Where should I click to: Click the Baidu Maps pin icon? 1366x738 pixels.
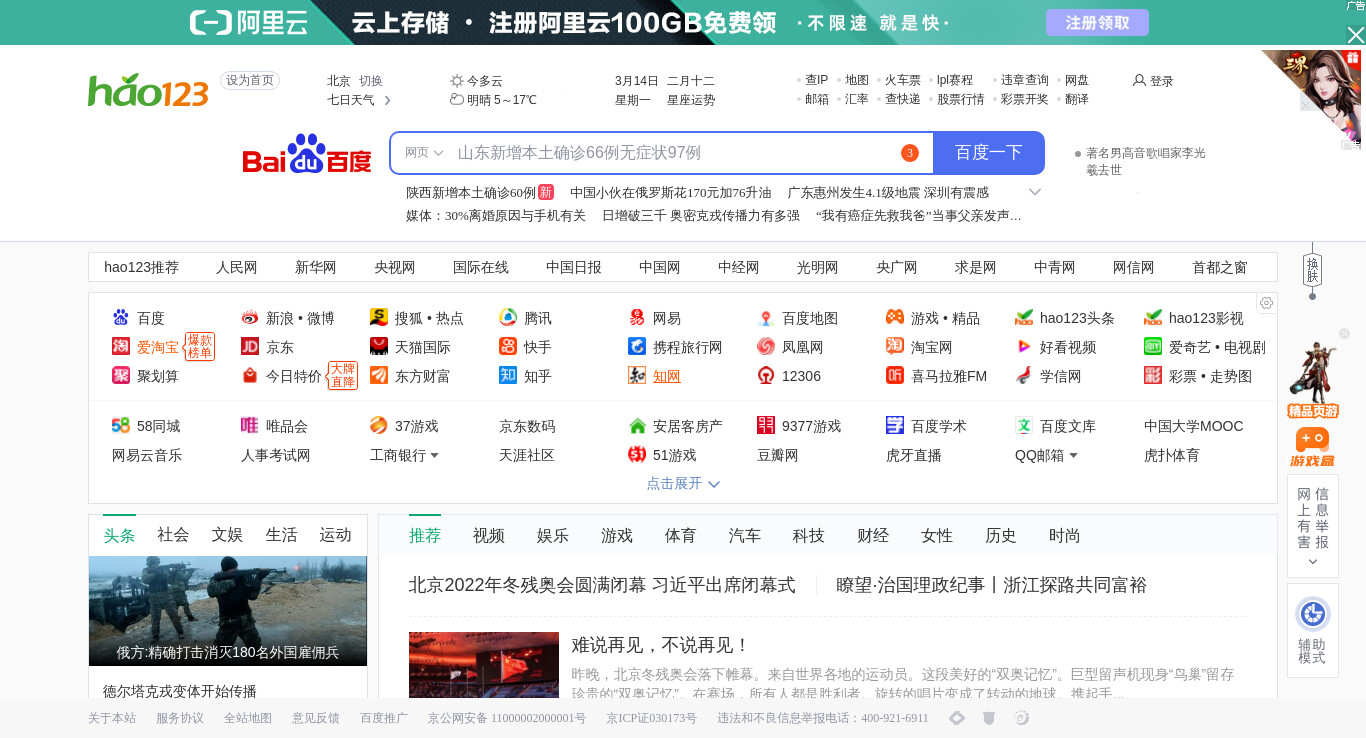[x=766, y=318]
